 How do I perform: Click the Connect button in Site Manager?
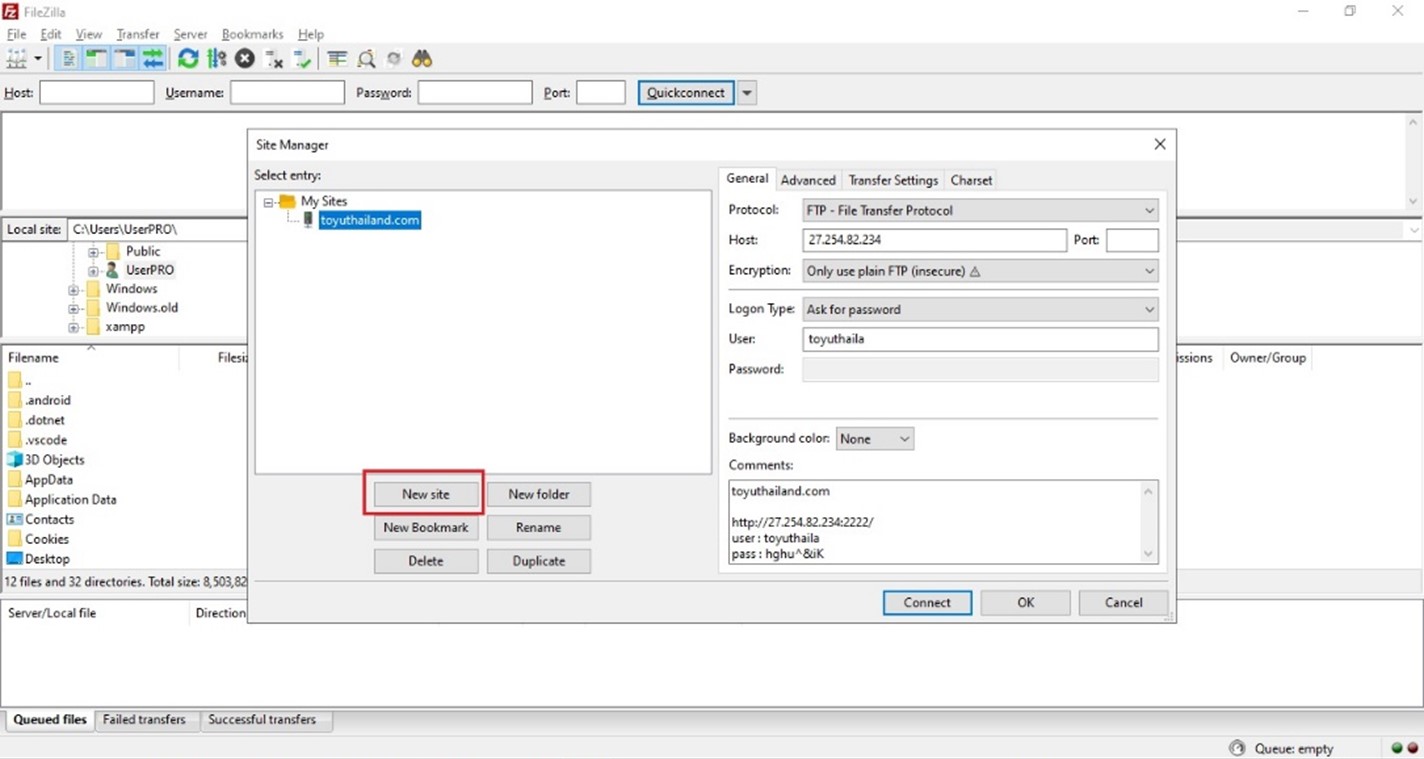pyautogui.click(x=927, y=603)
